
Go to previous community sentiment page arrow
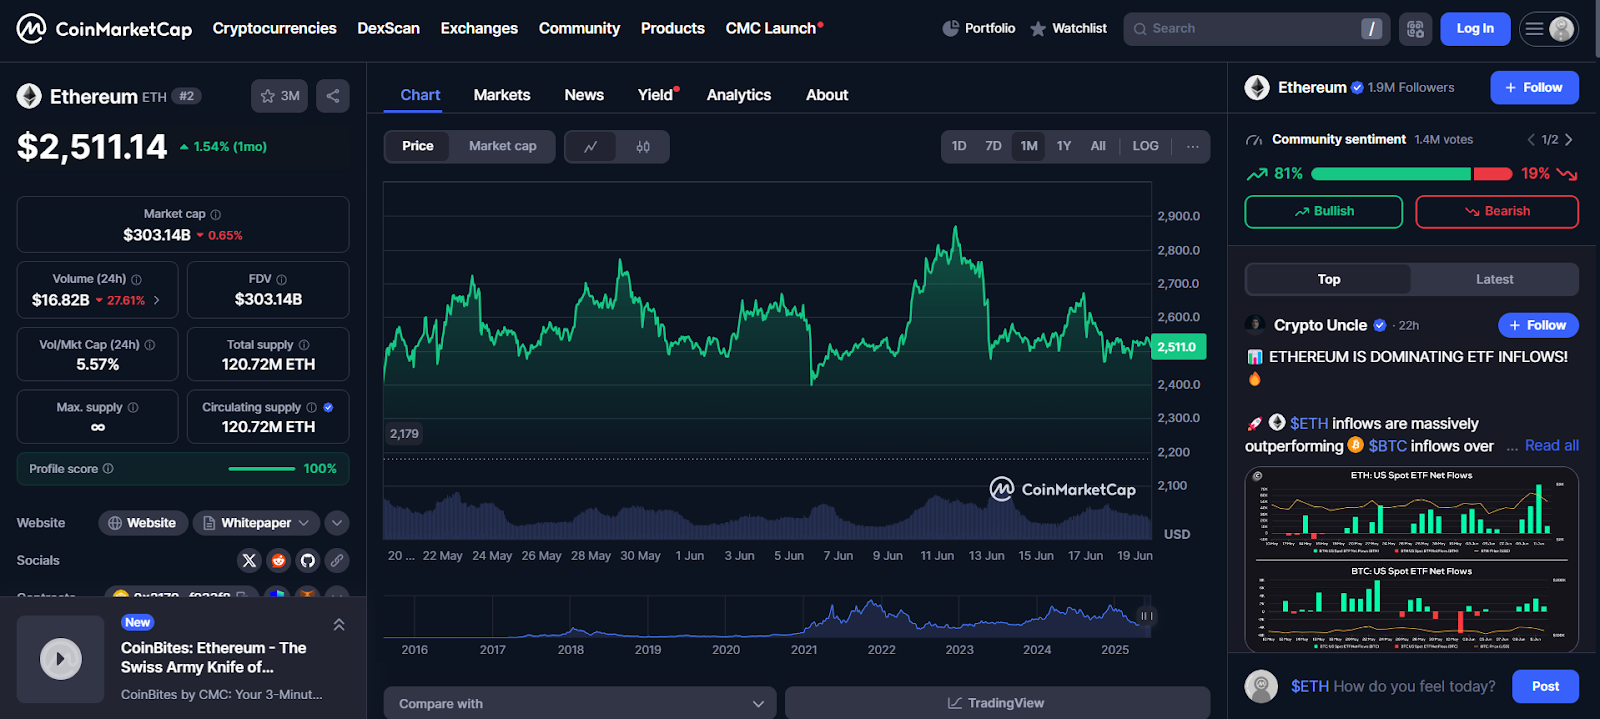click(1530, 139)
